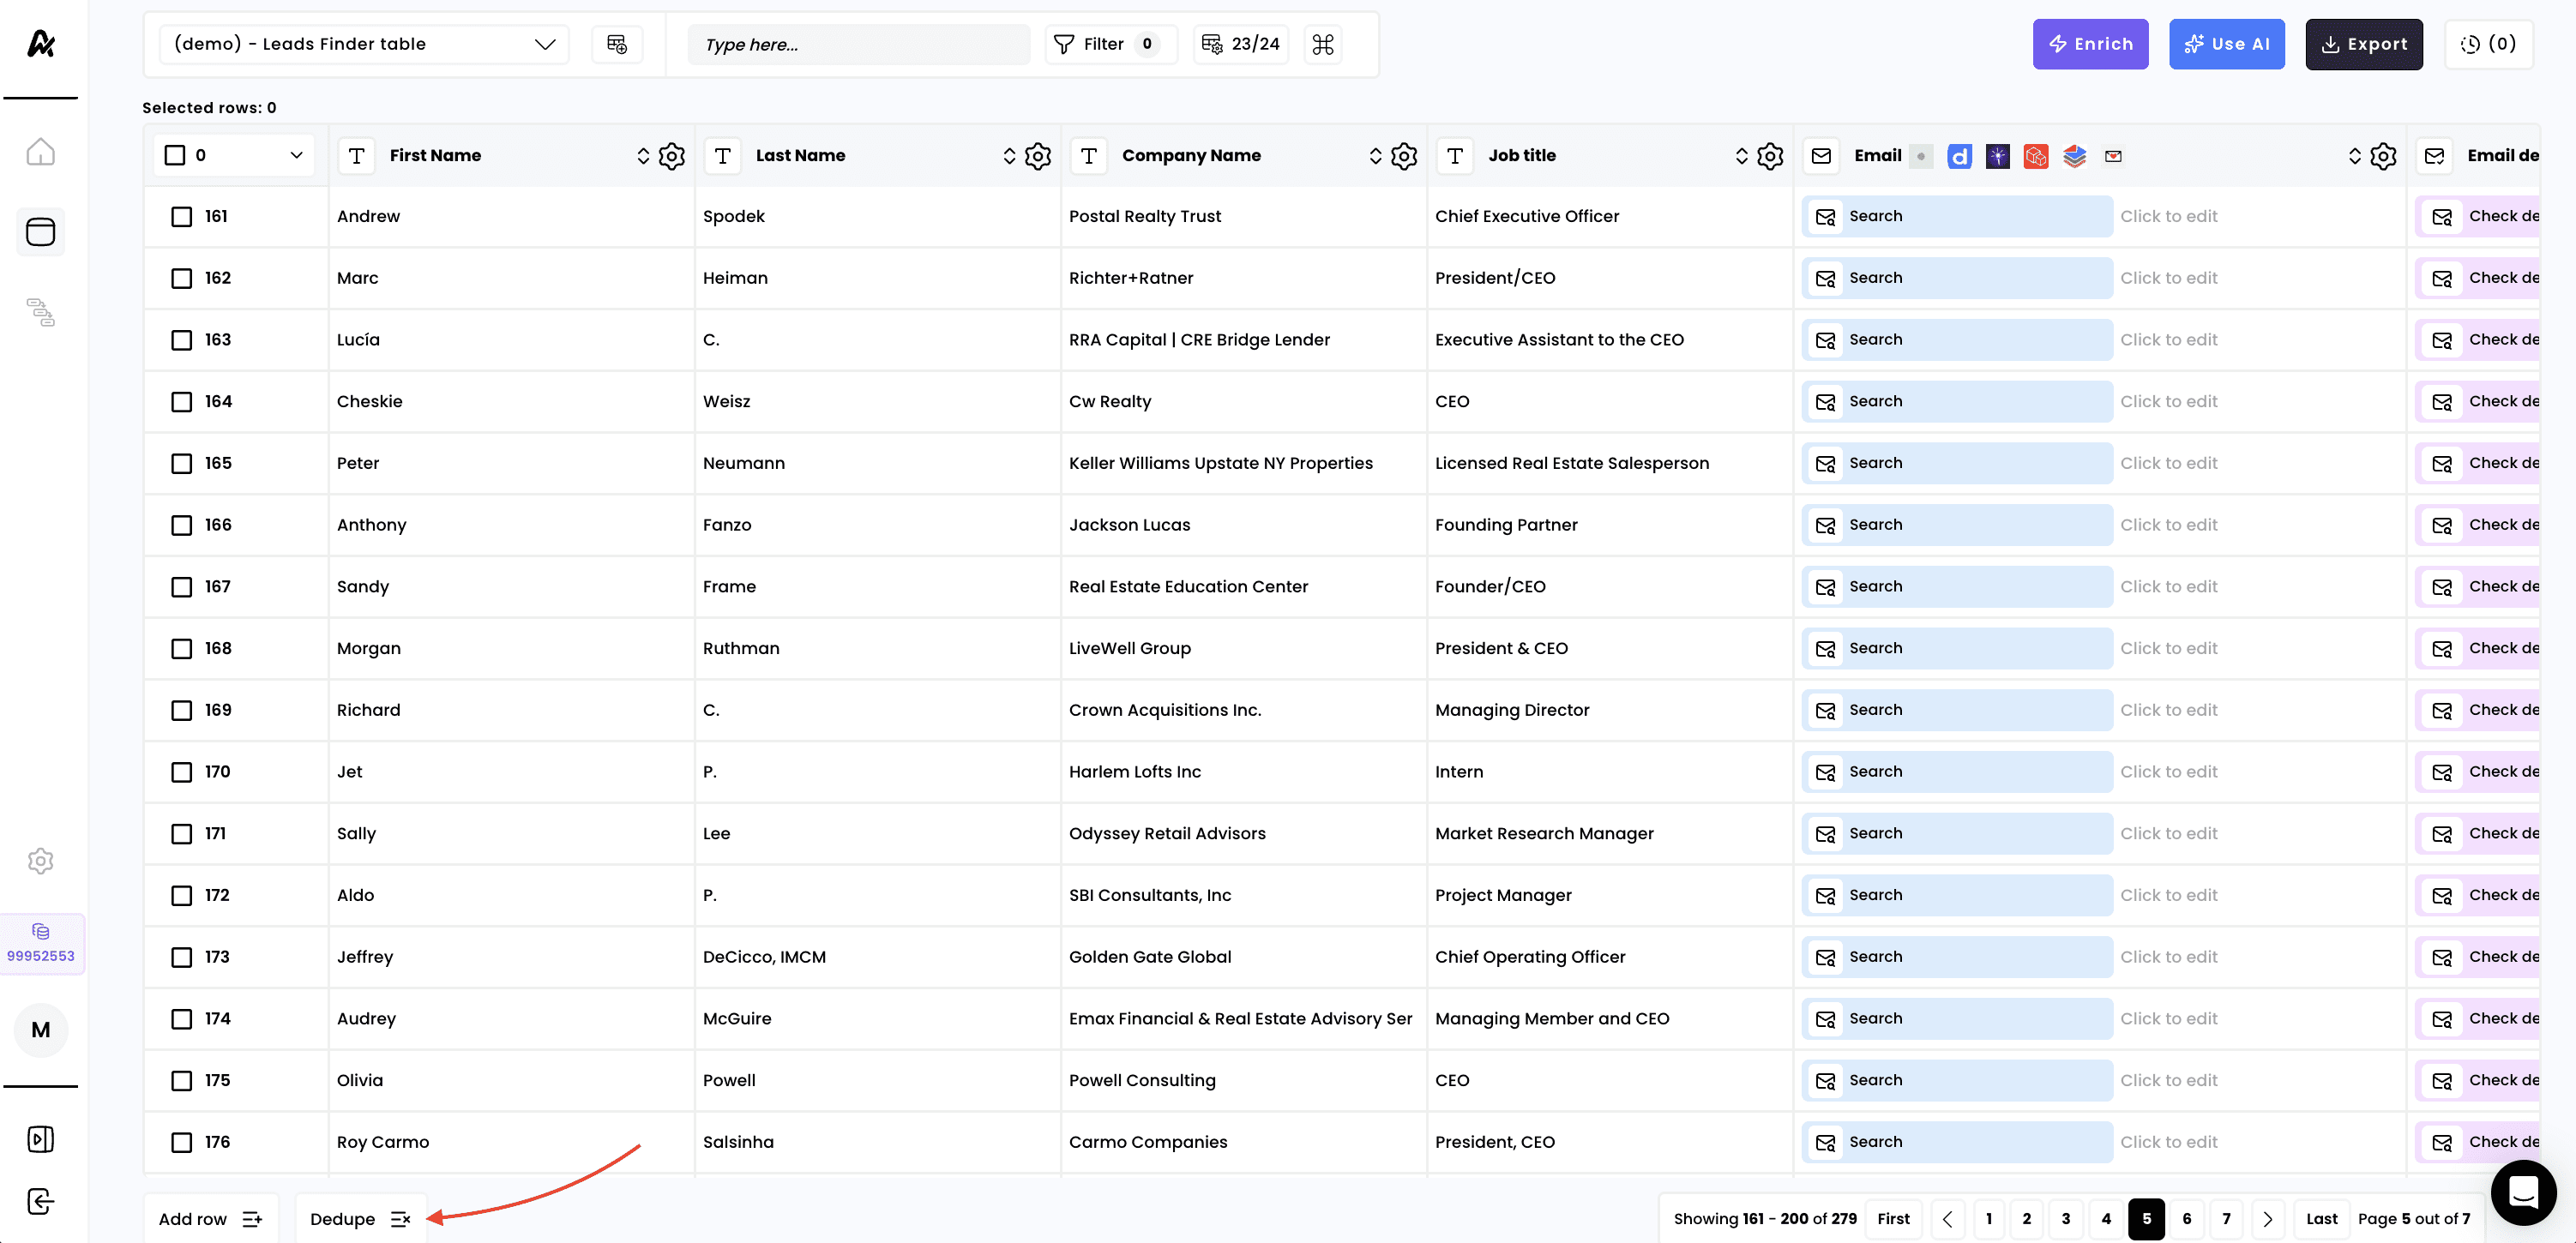Viewport: 2576px width, 1243px height.
Task: Go to next page arrow
Action: pyautogui.click(x=2267, y=1219)
